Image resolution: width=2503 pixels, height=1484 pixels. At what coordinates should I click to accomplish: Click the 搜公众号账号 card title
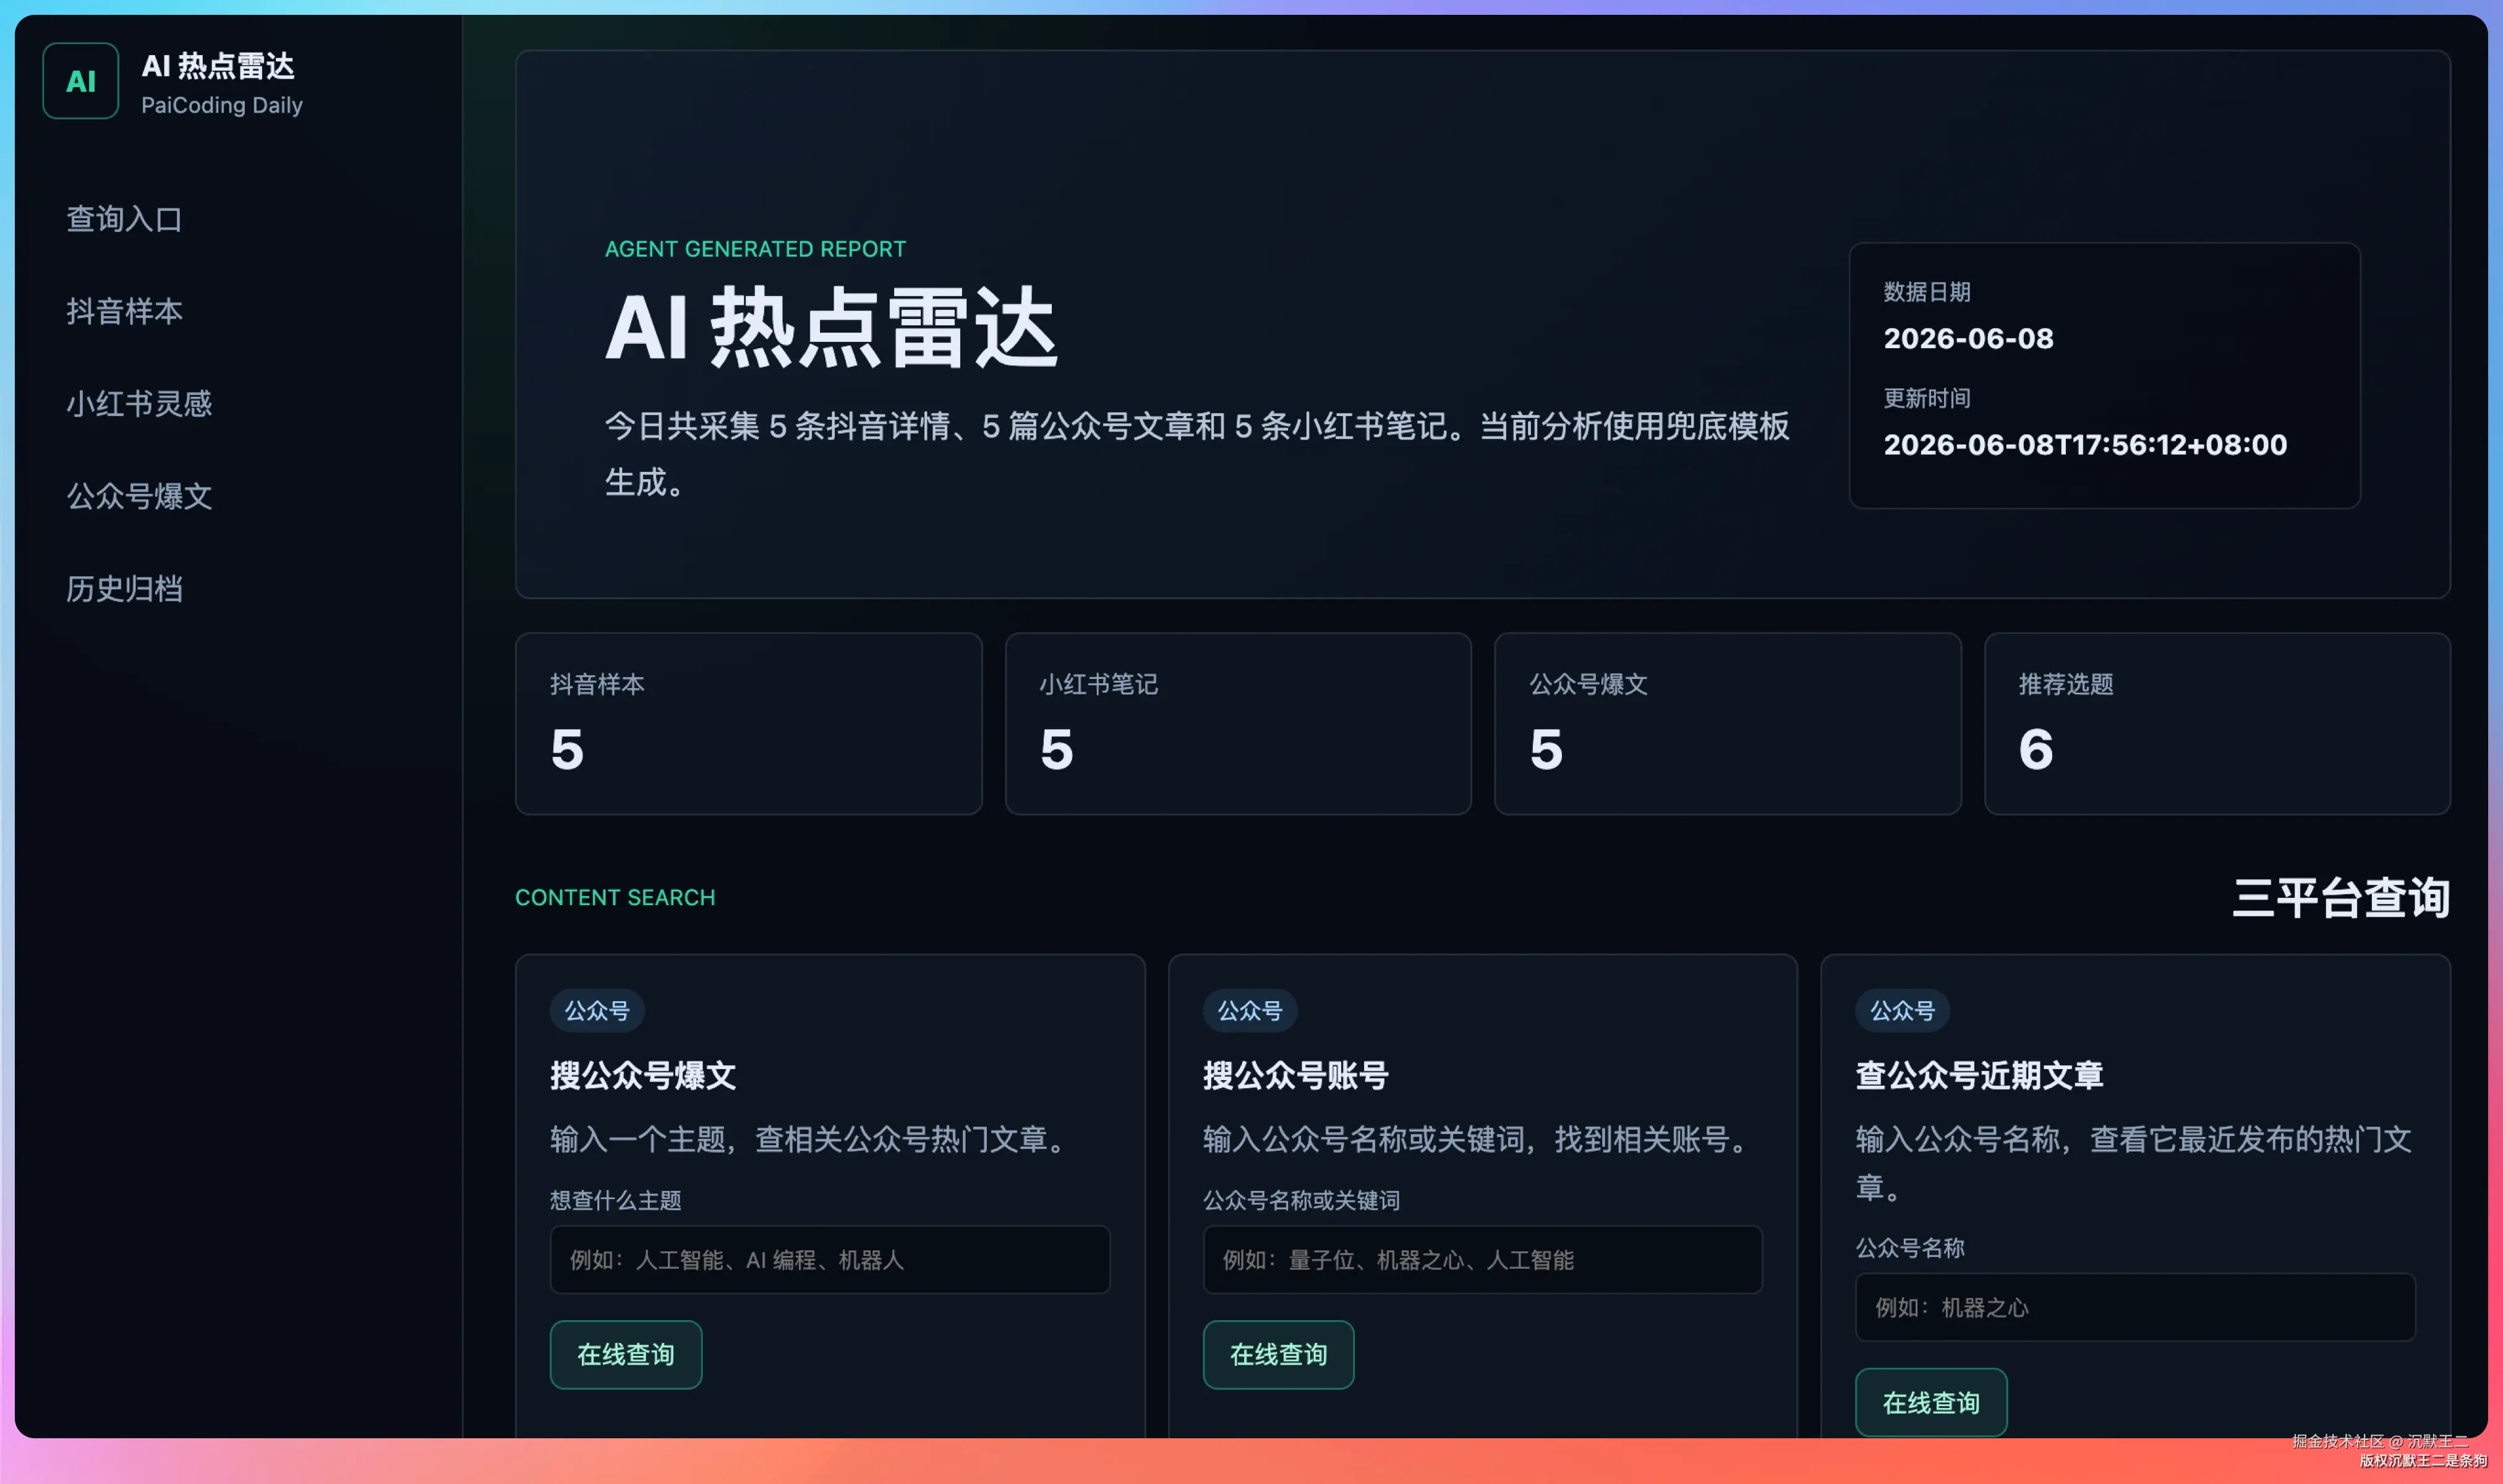[1296, 1076]
